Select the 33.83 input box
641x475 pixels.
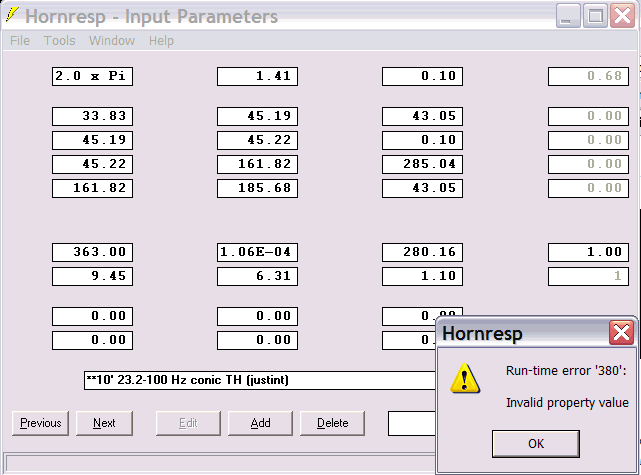pos(92,117)
